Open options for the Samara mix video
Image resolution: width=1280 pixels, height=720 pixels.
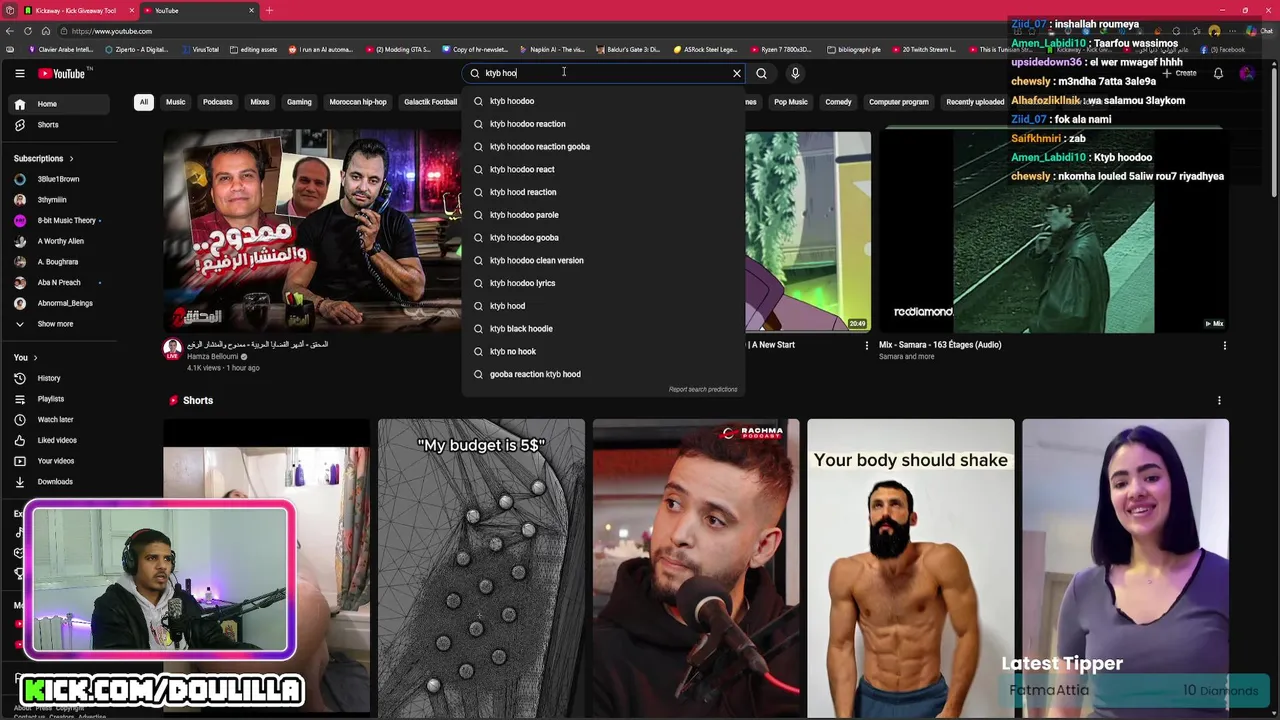click(x=1224, y=346)
